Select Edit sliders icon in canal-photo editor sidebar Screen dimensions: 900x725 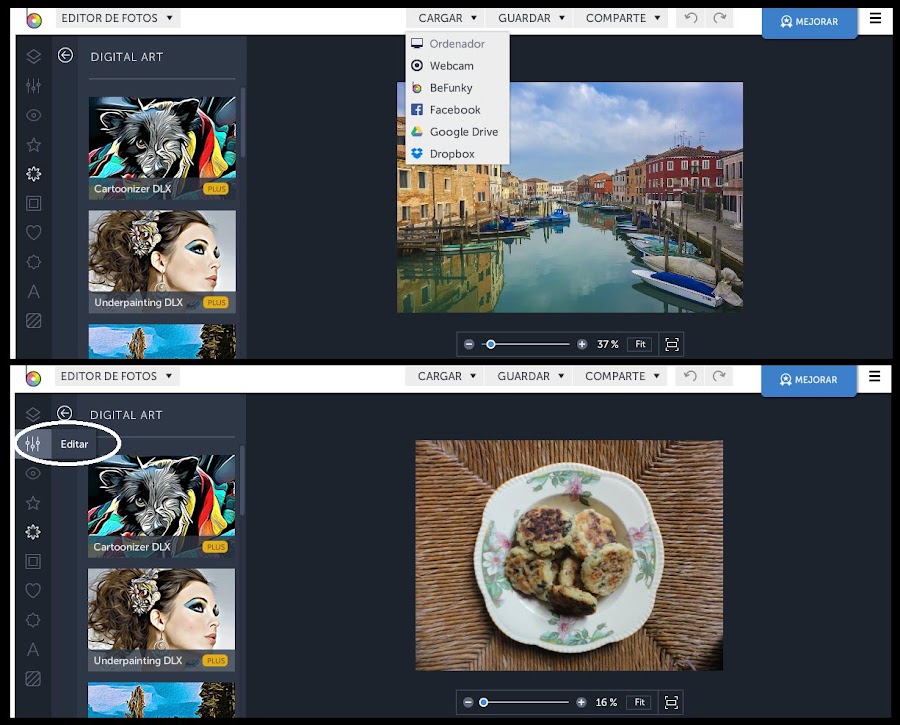click(x=33, y=86)
